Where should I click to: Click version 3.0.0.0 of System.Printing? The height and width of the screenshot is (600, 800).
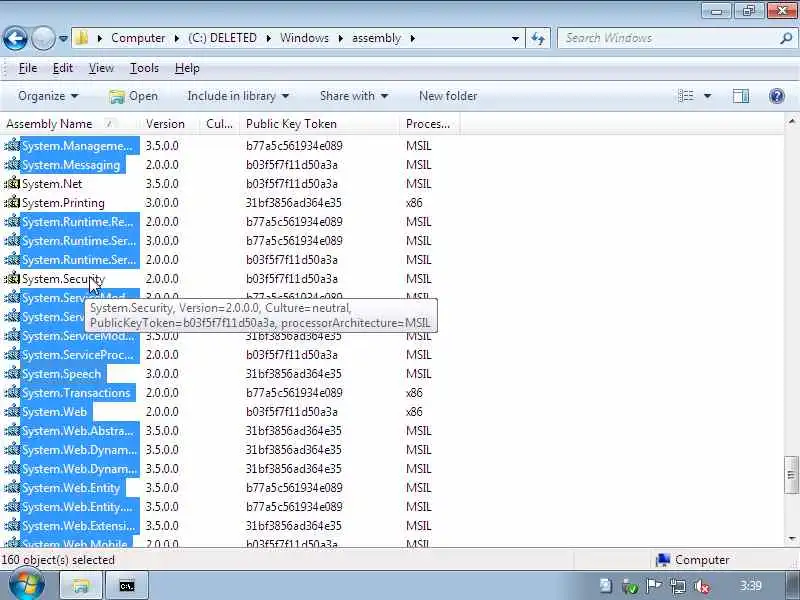pos(162,203)
